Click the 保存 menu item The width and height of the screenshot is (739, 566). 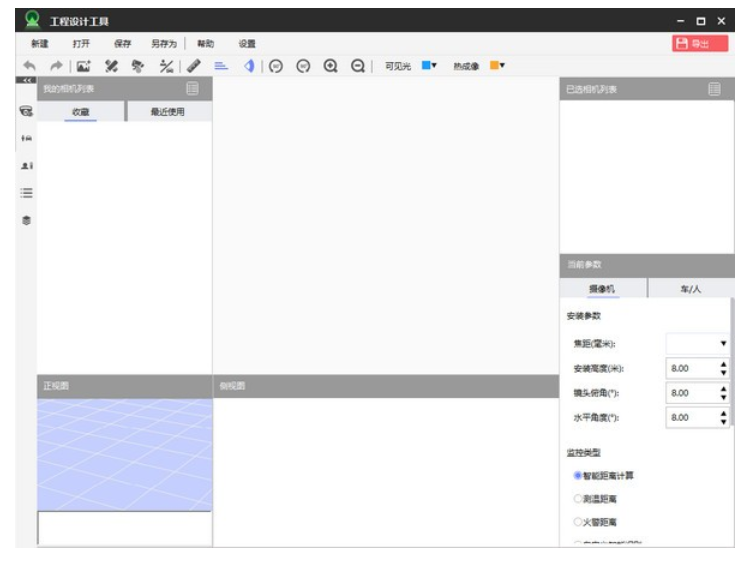[x=123, y=44]
